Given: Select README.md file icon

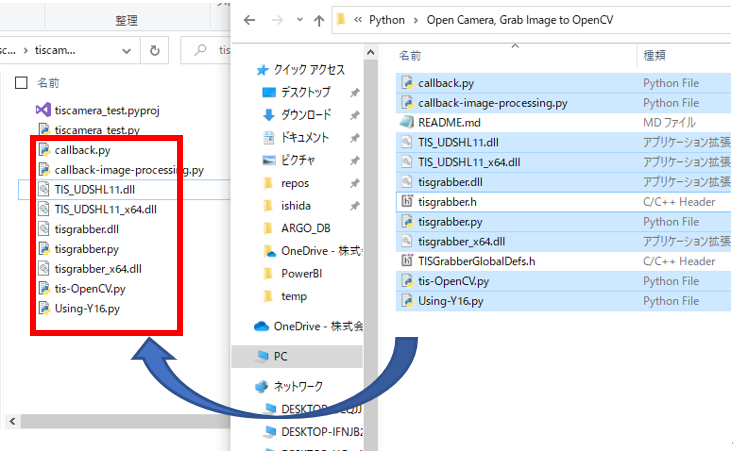Looking at the screenshot, I should coord(407,122).
